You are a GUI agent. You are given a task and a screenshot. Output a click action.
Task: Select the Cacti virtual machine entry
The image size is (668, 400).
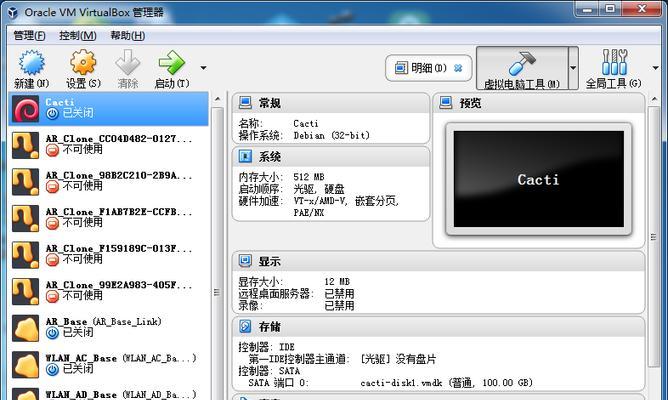[109, 108]
